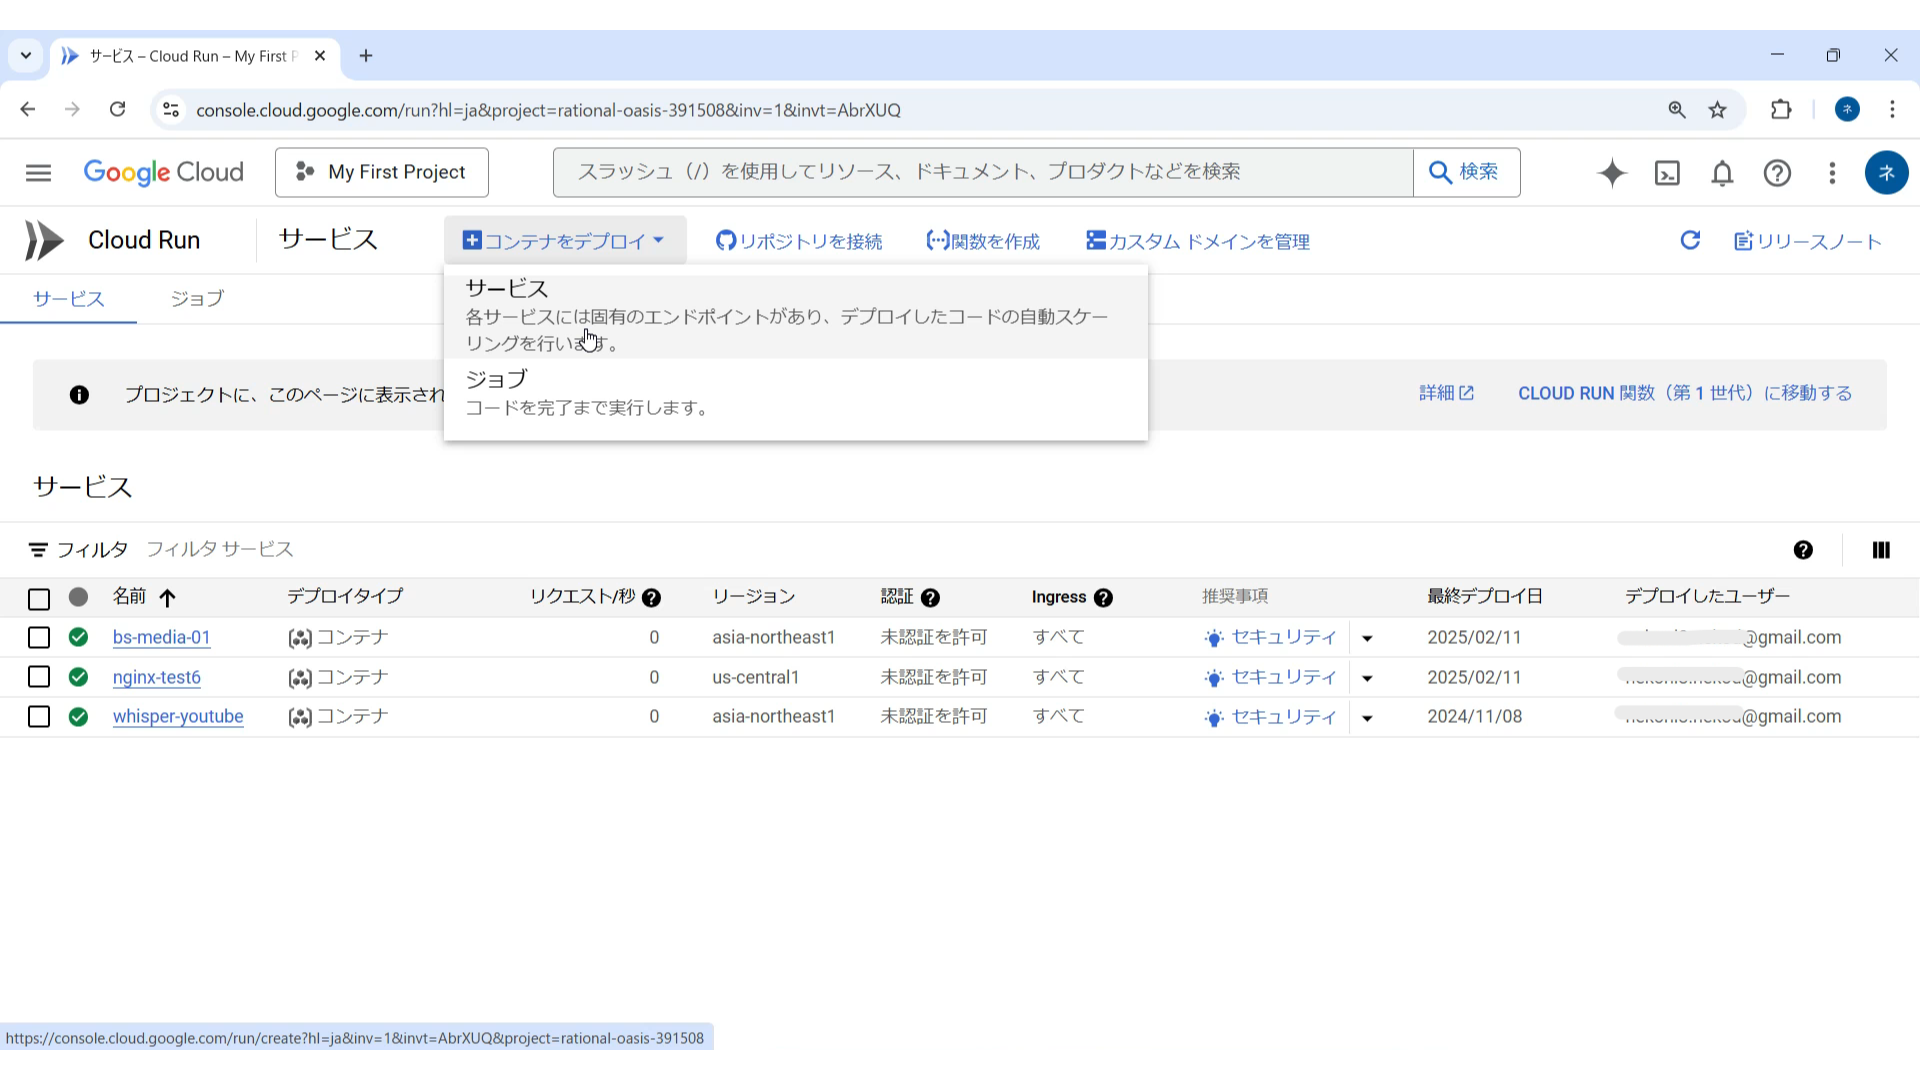Image resolution: width=1920 pixels, height=1080 pixels.
Task: Click the refresh icon beside release notes
Action: [1690, 240]
